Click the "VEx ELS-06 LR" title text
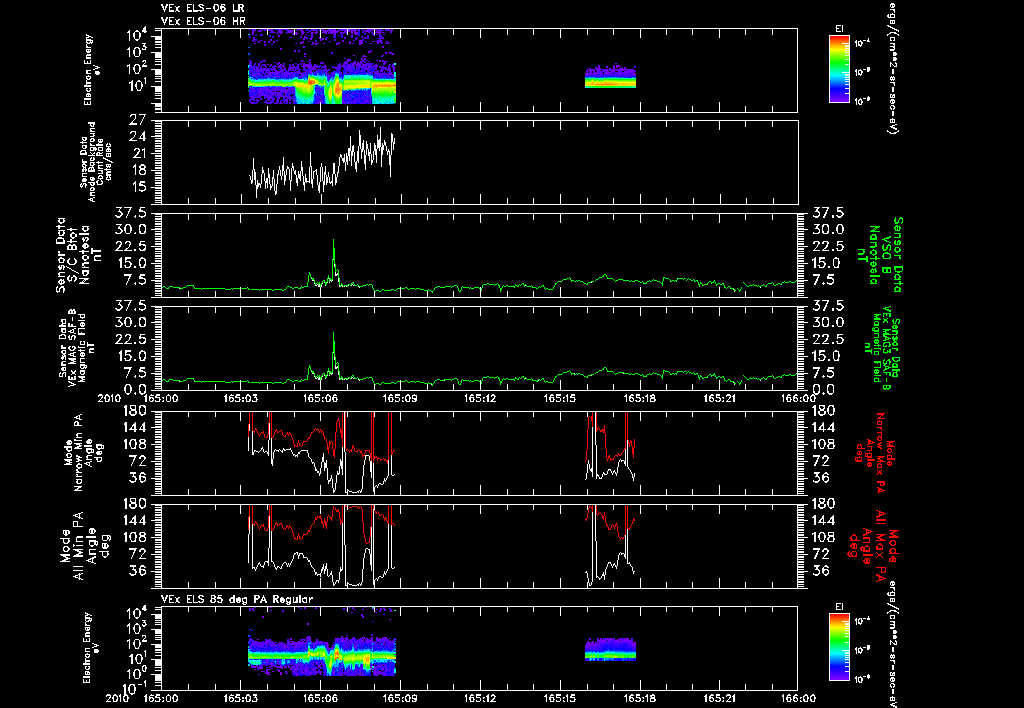The image size is (1024, 708). [x=203, y=8]
